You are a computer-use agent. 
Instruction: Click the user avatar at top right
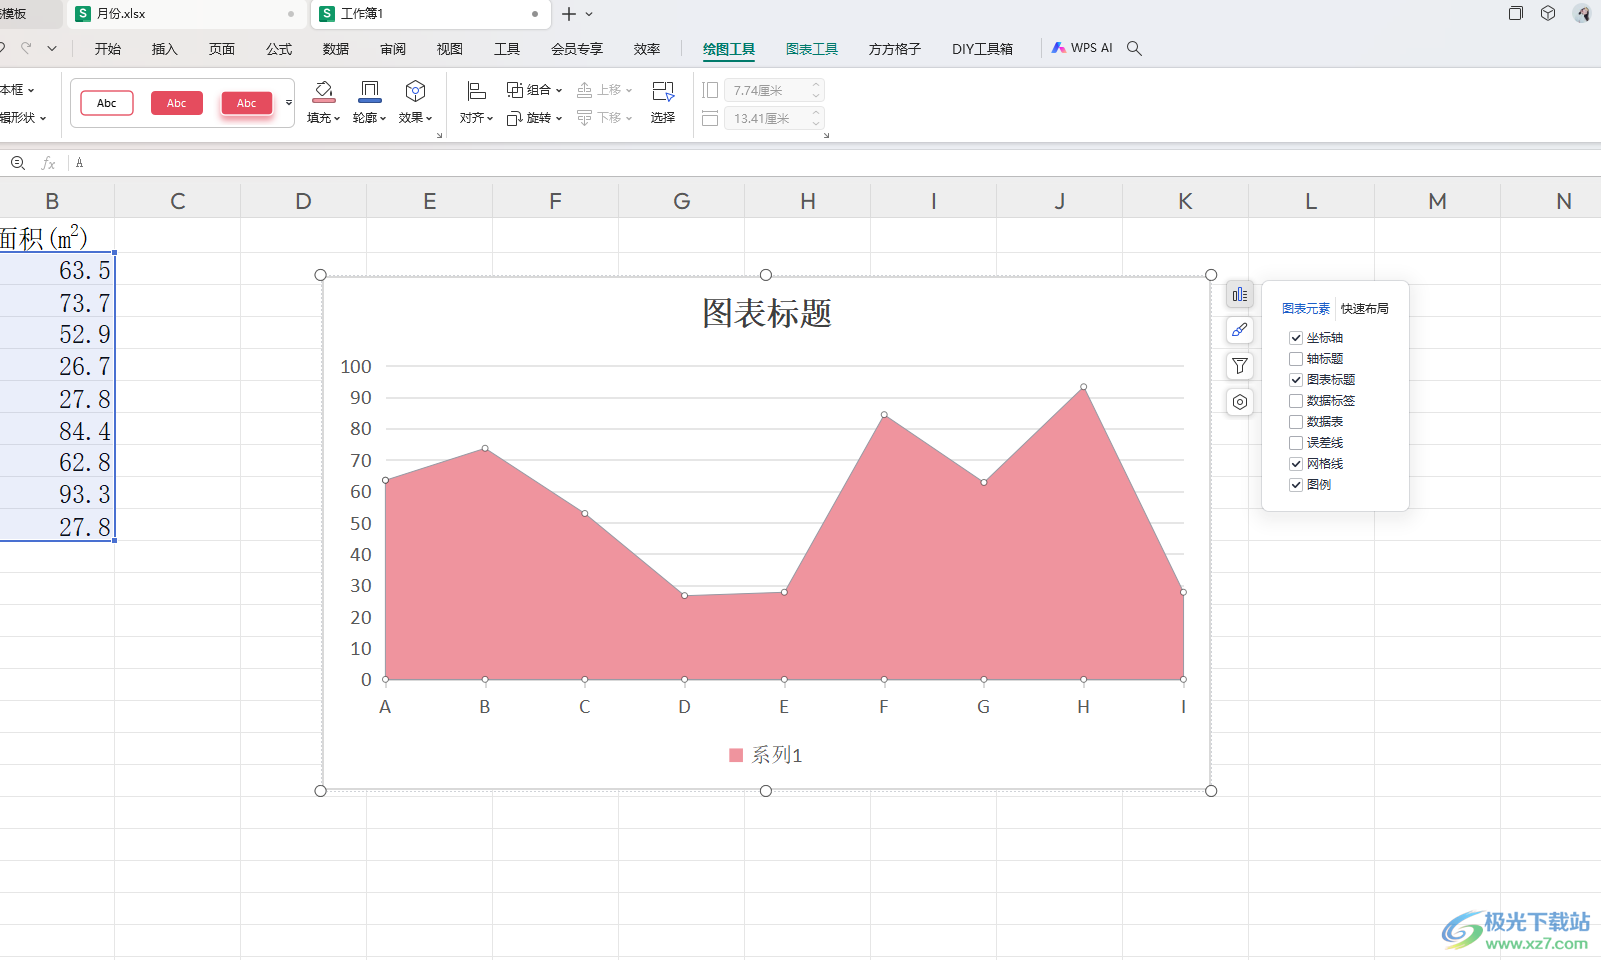pyautogui.click(x=1582, y=14)
